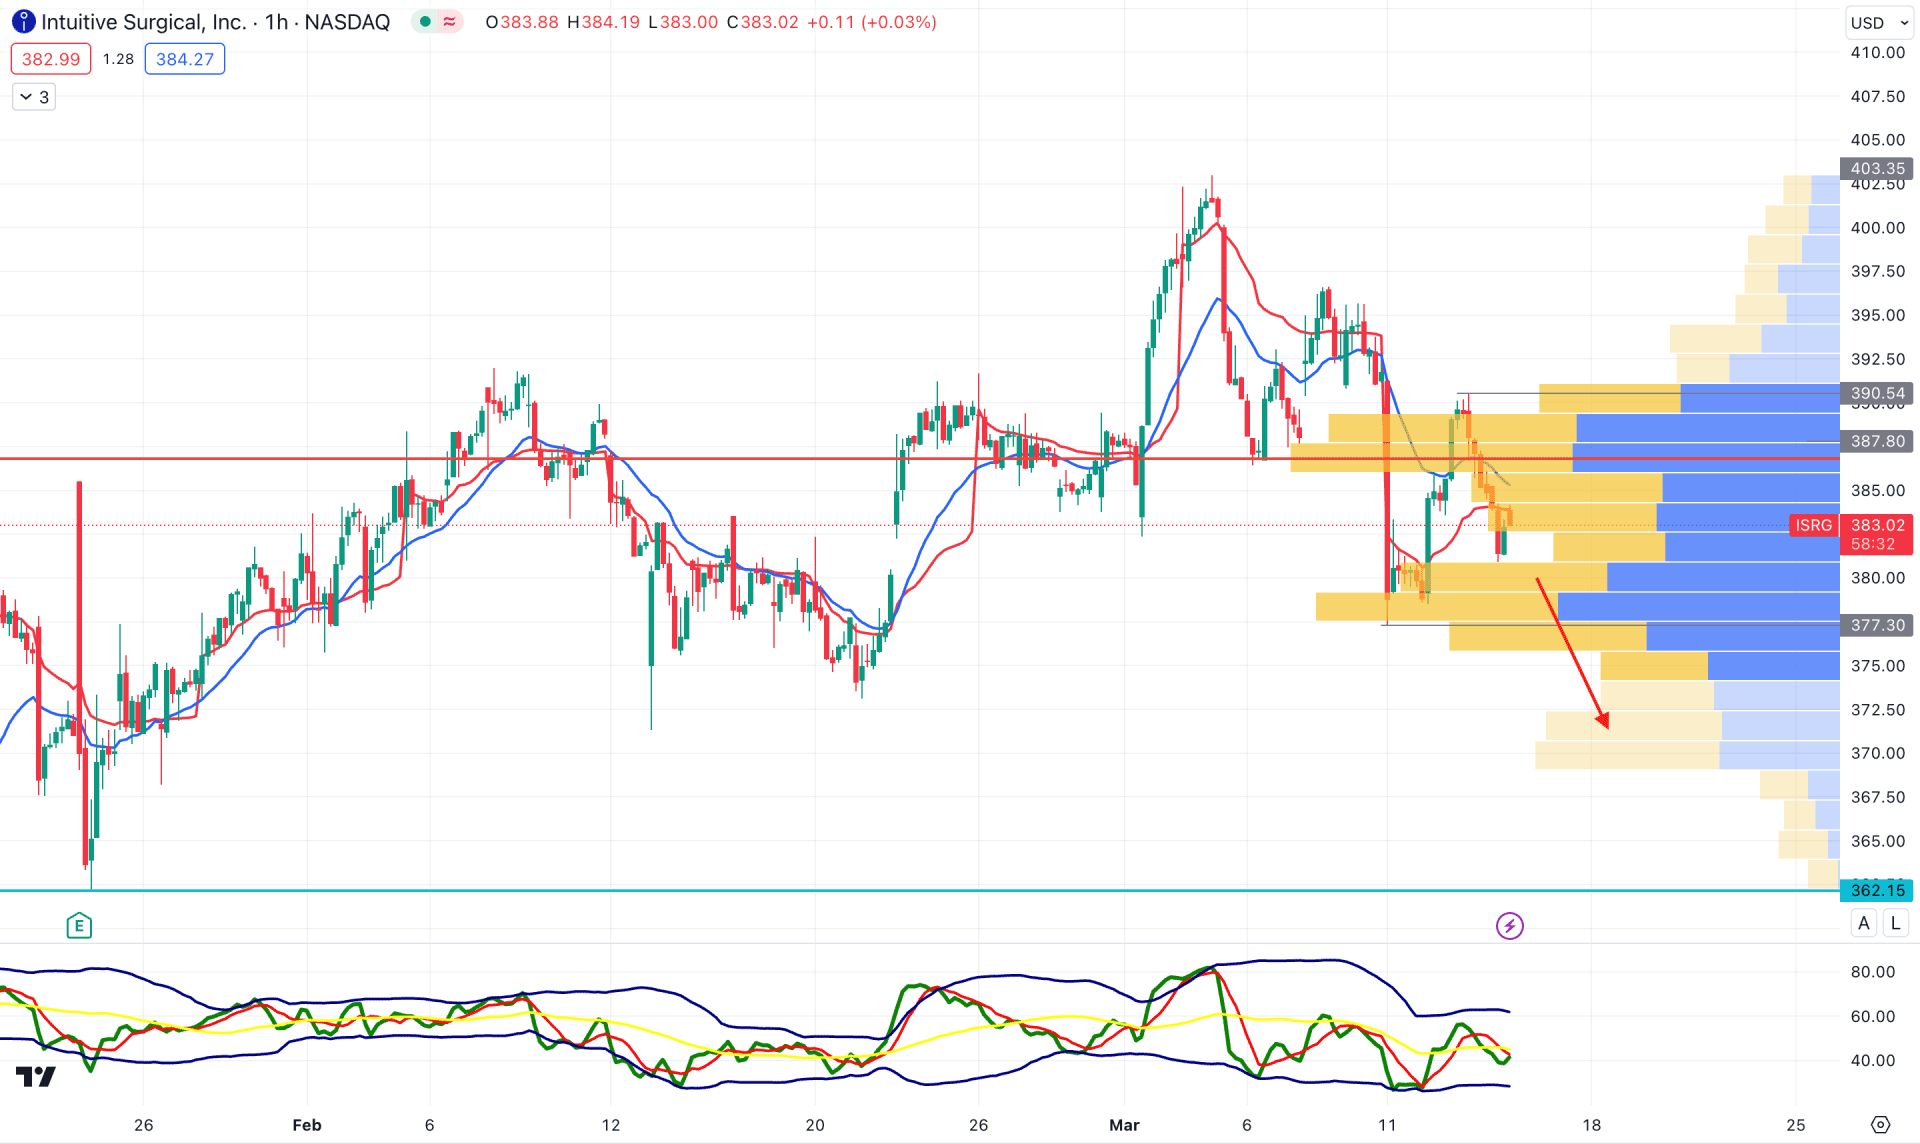
Task: Toggle auto scale with the A button
Action: pyautogui.click(x=1864, y=924)
